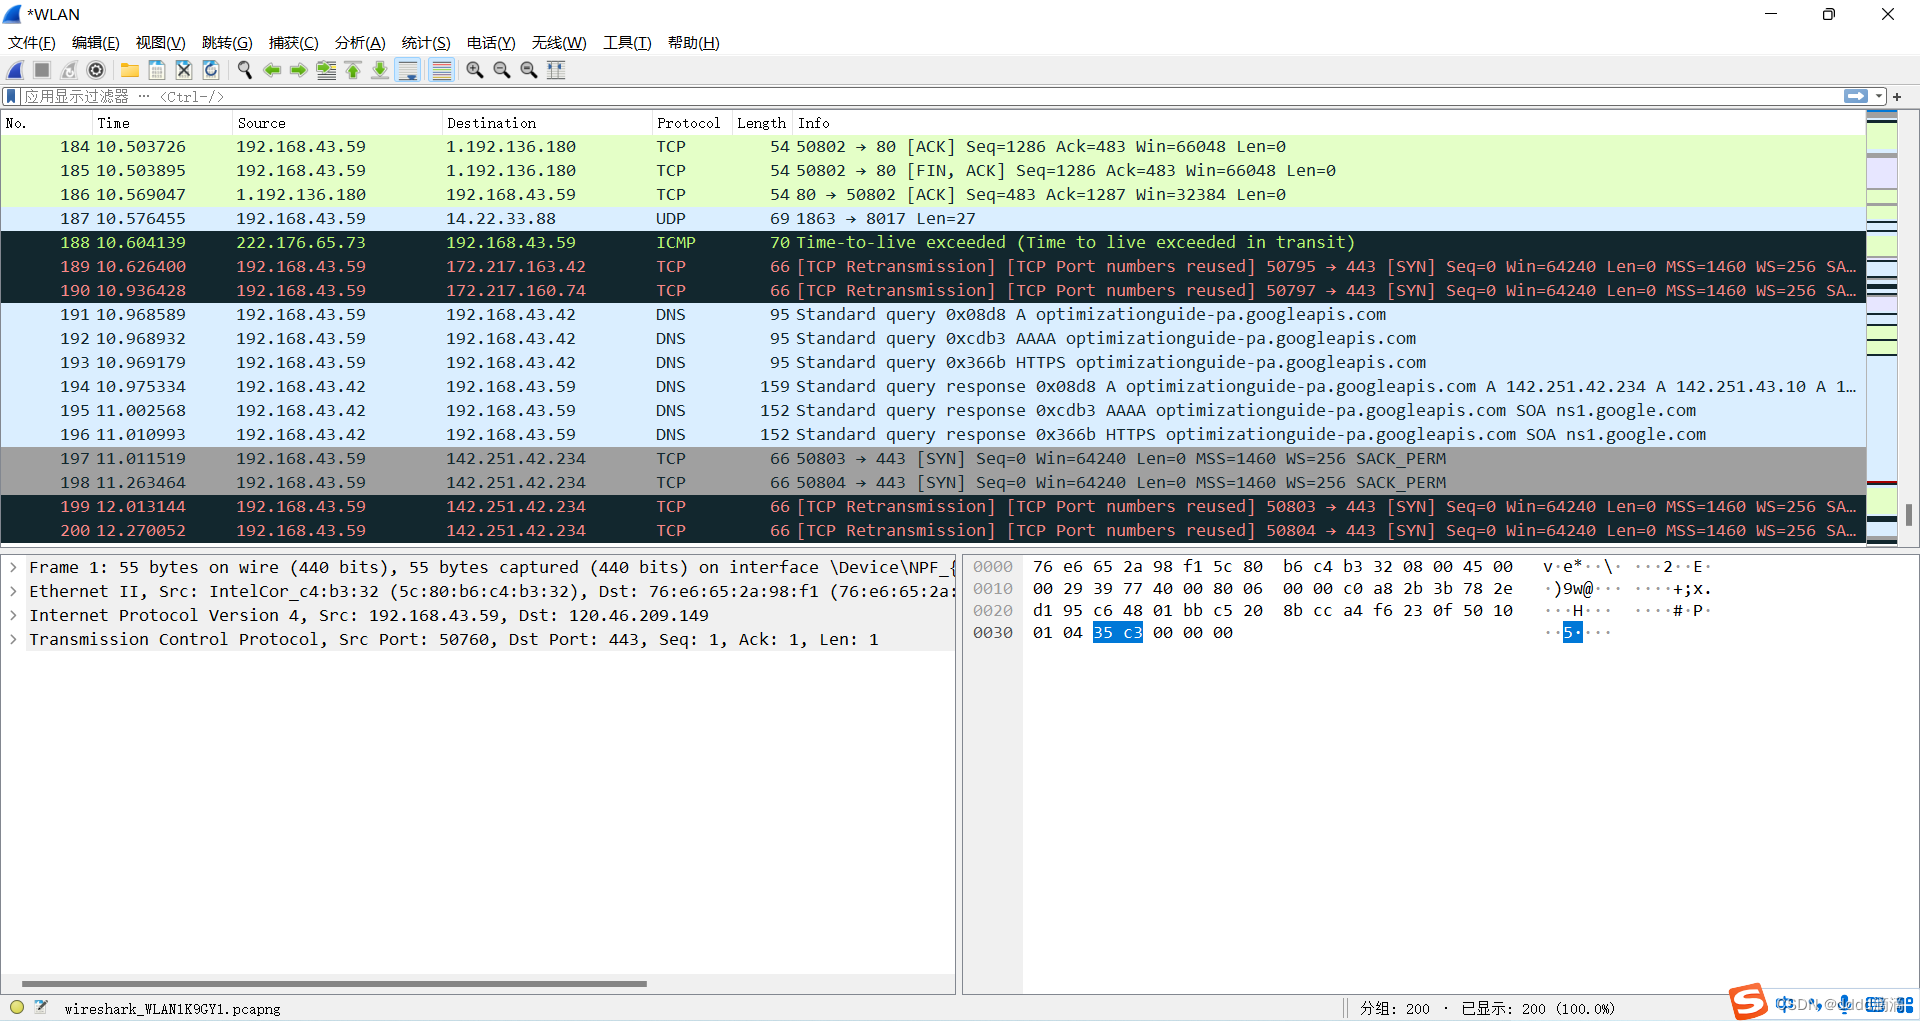Toggle auto-scroll during live capture
Image resolution: width=1920 pixels, height=1021 pixels.
click(x=408, y=70)
